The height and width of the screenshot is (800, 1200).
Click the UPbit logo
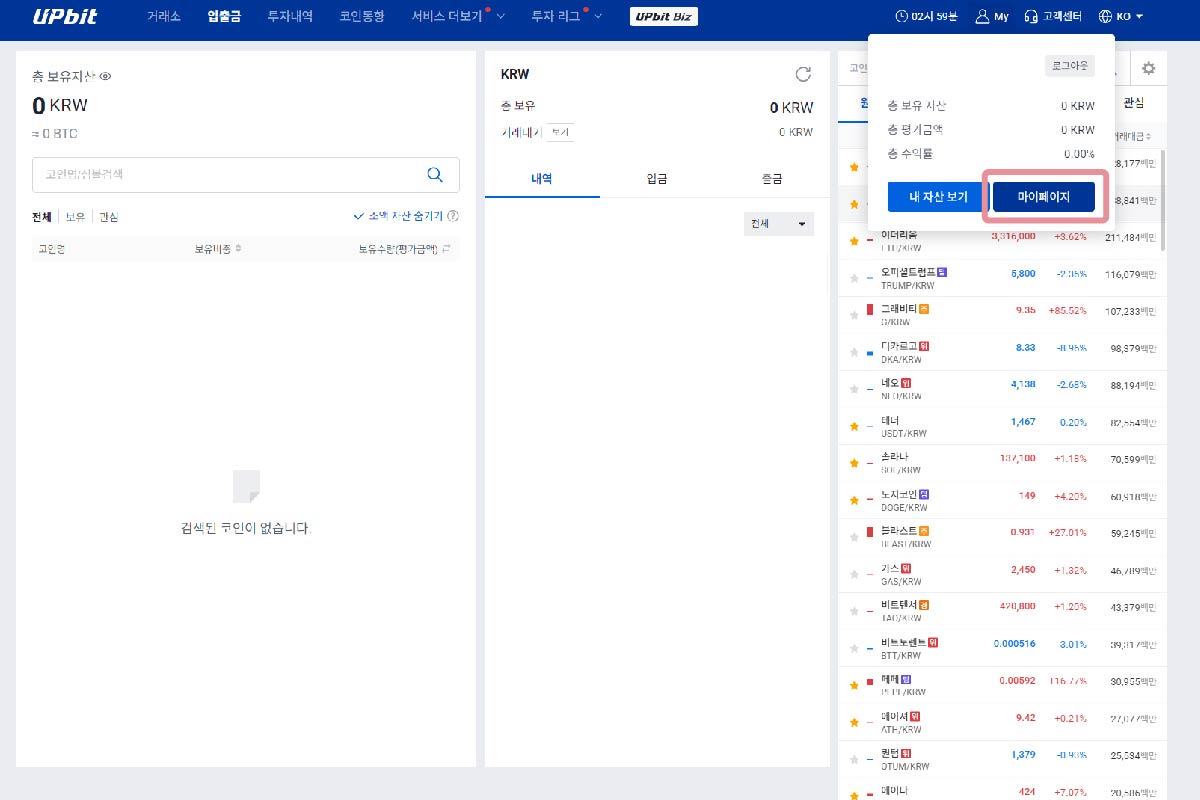(64, 16)
